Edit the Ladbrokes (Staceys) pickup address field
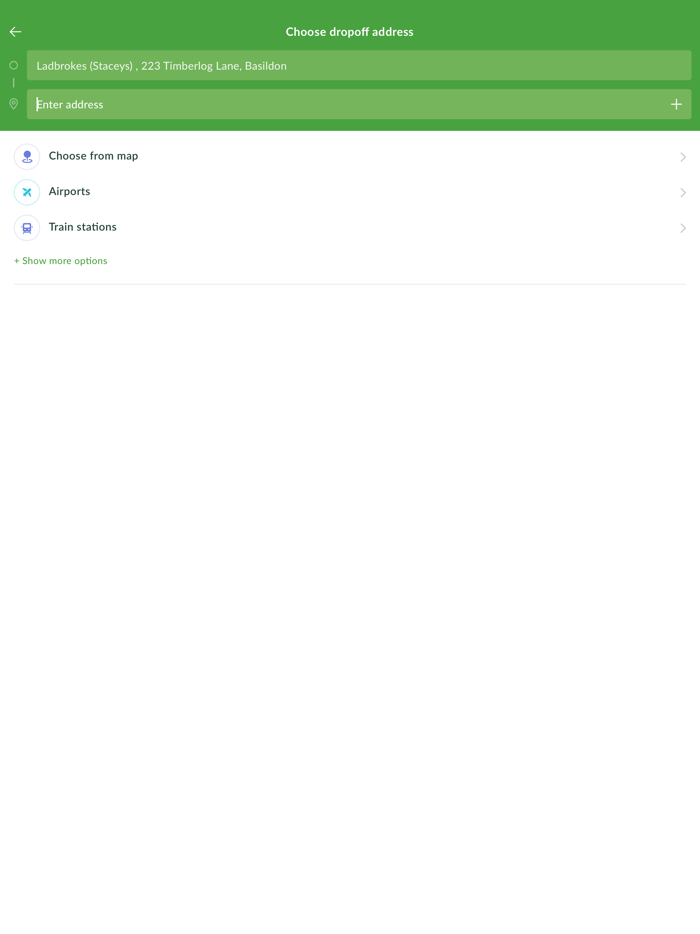Screen dimensions: 700x934 (359, 66)
